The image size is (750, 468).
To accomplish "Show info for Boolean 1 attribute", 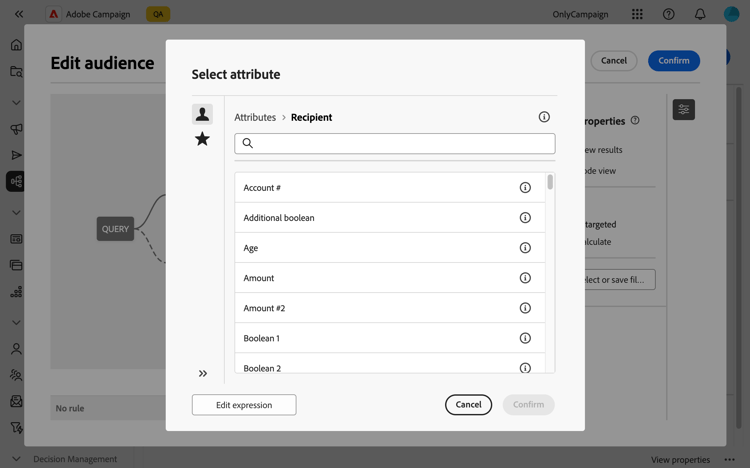I will [525, 338].
